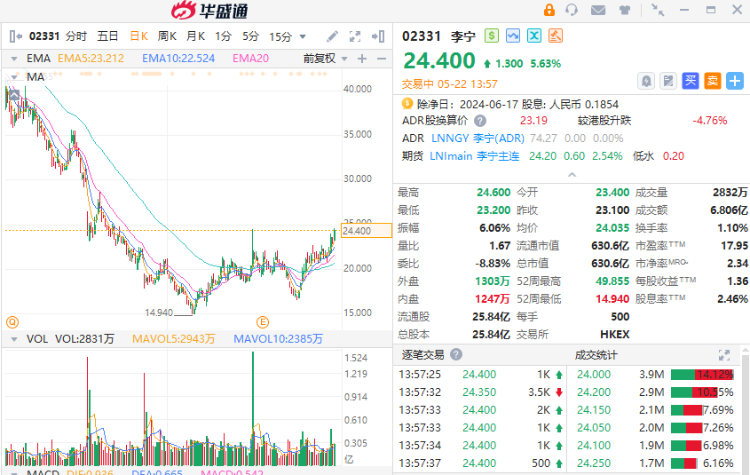Click the teal X badge next to 李宁

tap(534, 35)
